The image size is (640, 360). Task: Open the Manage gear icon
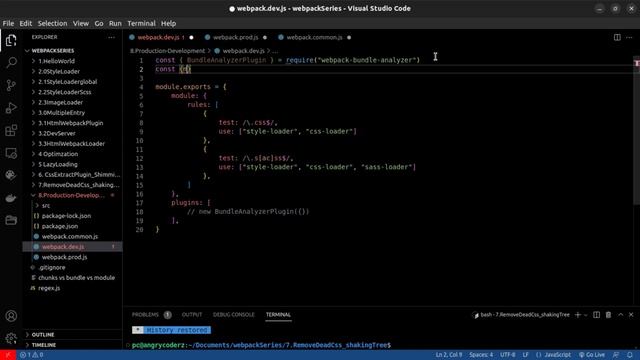click(11, 338)
